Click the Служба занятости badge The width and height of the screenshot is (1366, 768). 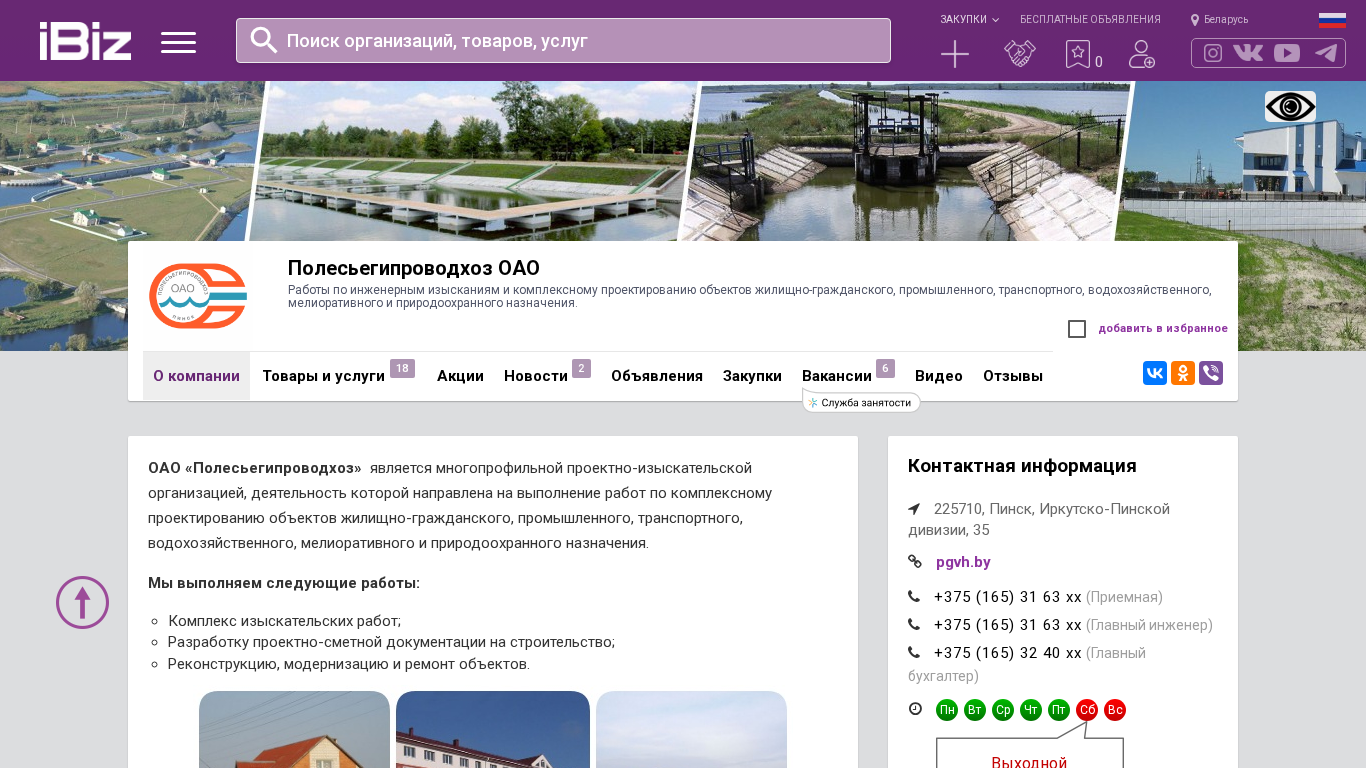(862, 402)
